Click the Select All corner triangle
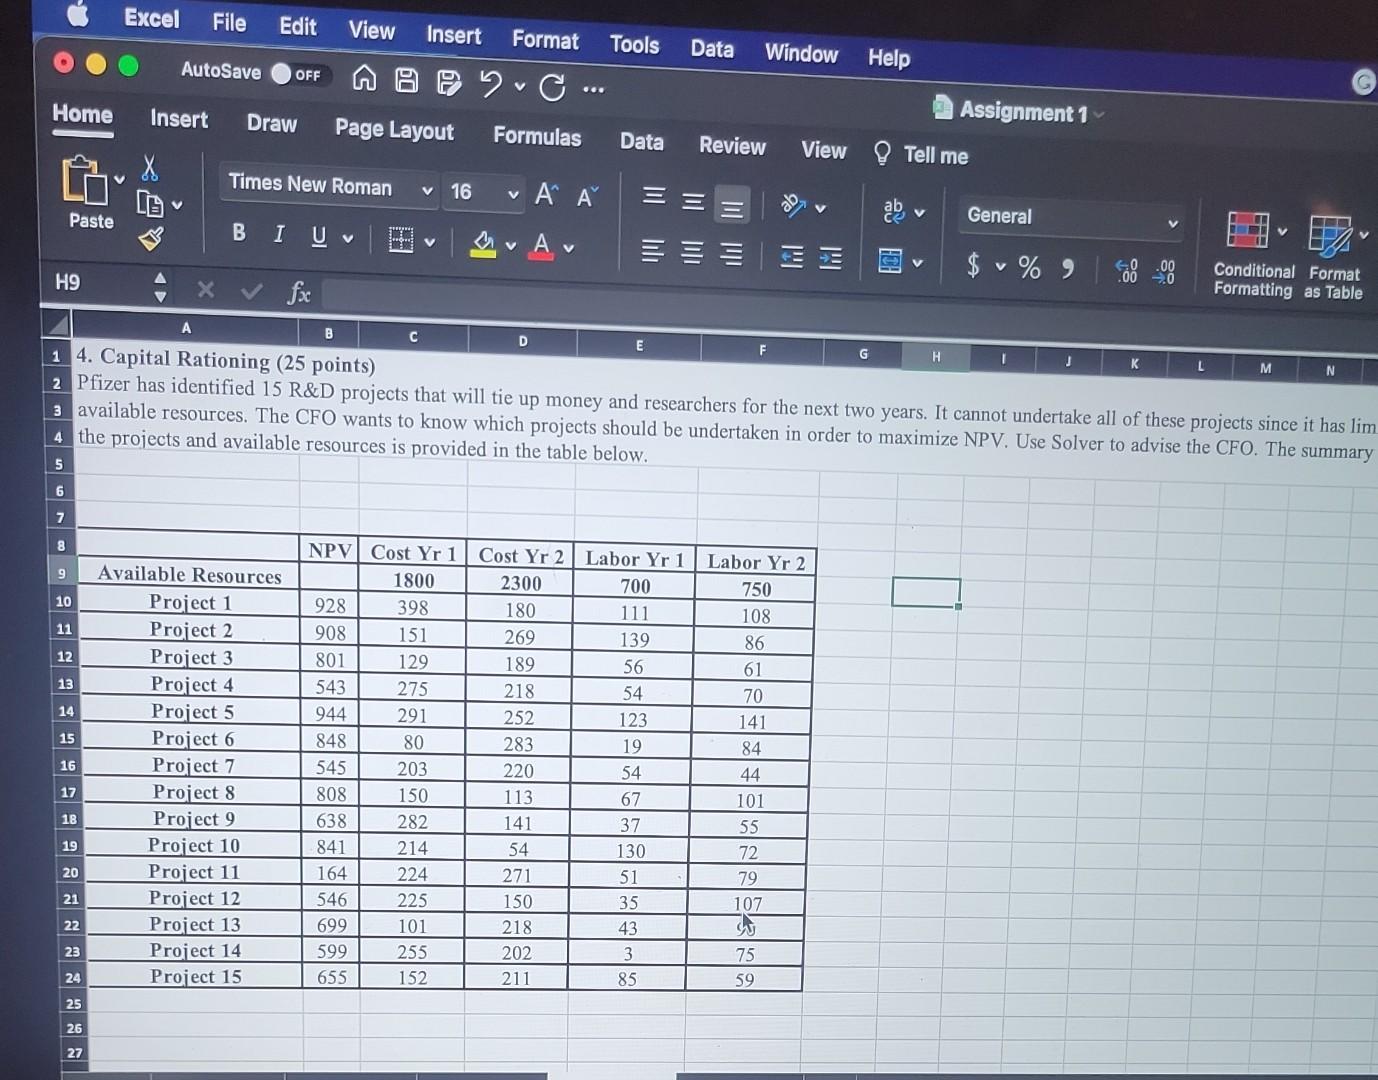 click(59, 325)
